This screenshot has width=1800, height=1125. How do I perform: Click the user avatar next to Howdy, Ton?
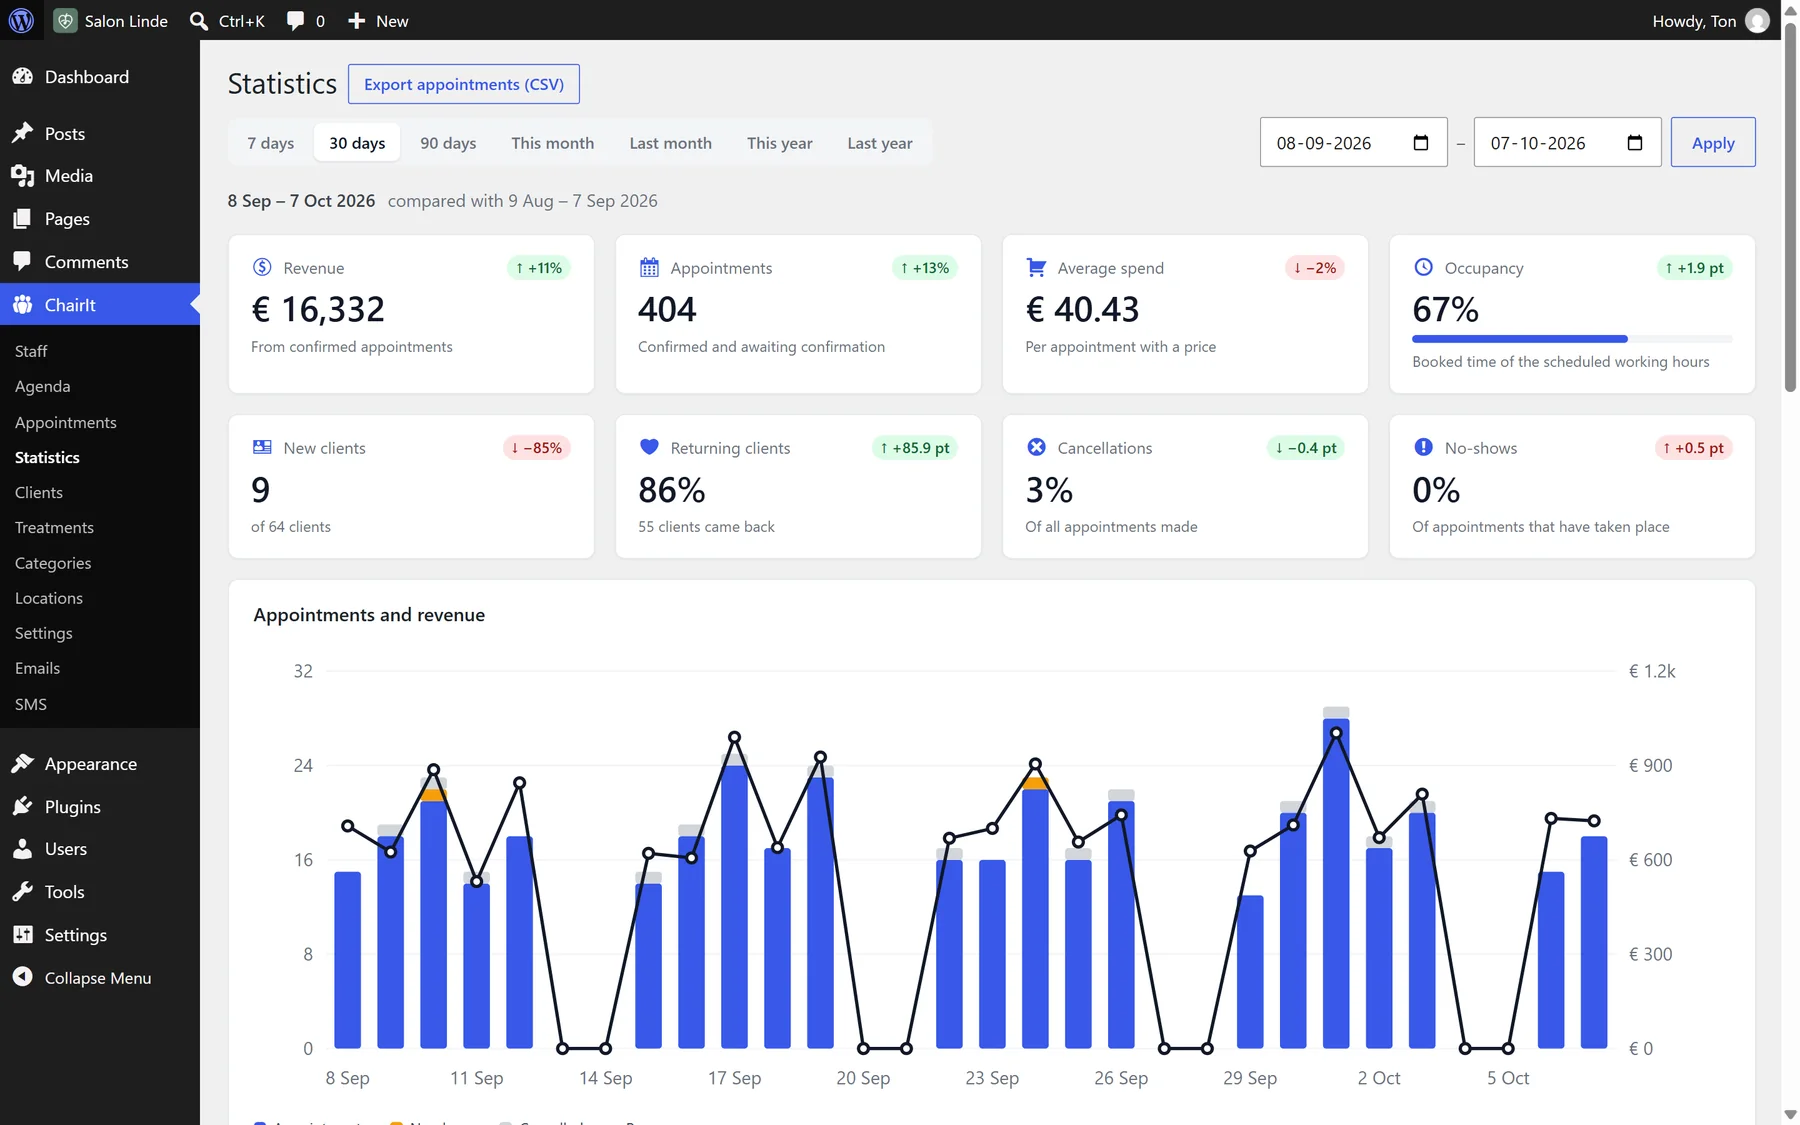[x=1757, y=21]
